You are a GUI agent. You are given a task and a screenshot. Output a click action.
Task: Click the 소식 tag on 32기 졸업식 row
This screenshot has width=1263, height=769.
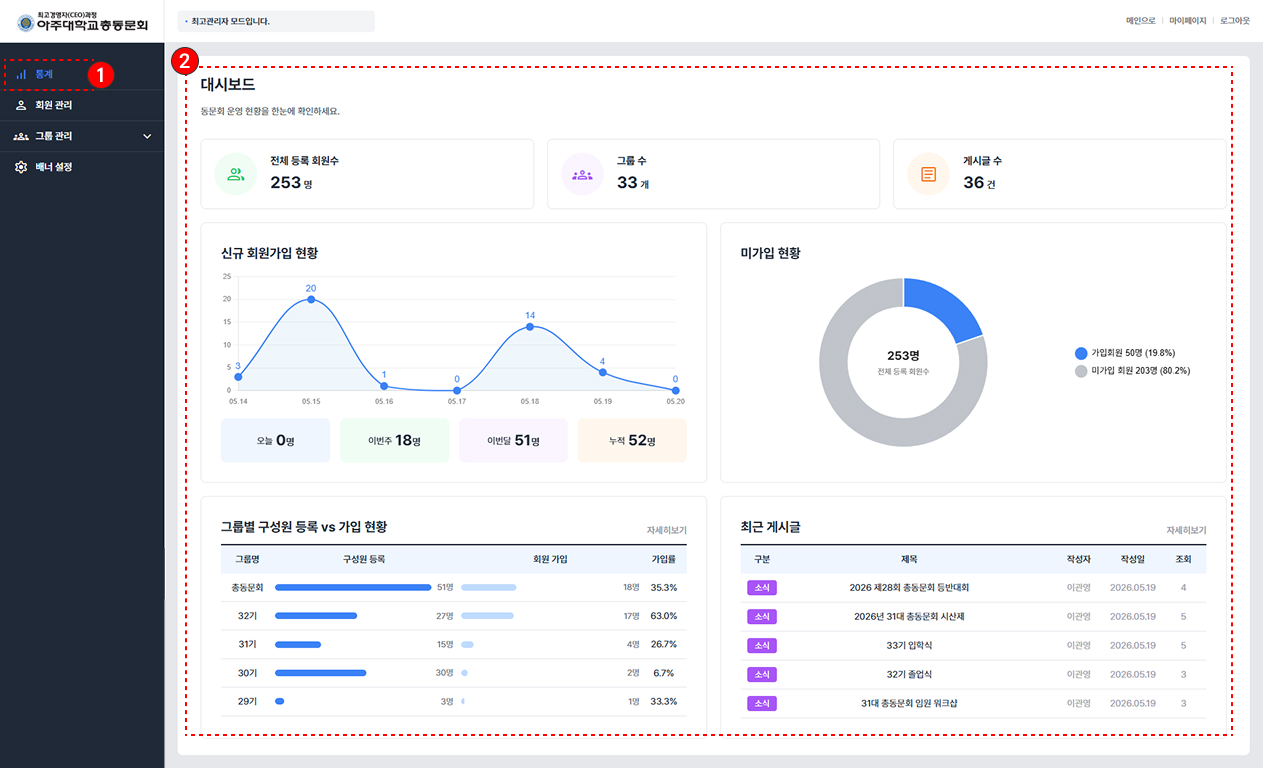pyautogui.click(x=762, y=674)
